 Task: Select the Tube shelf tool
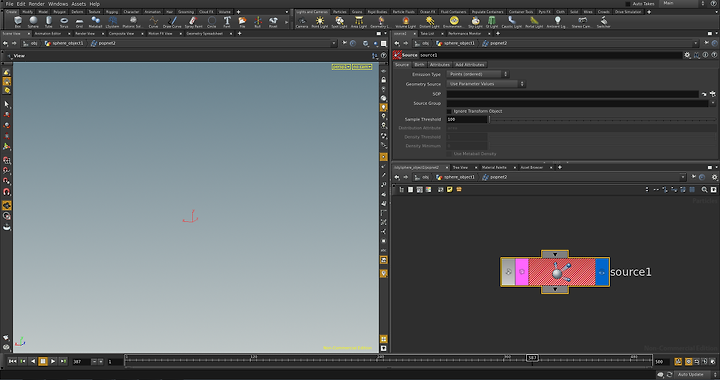point(49,22)
